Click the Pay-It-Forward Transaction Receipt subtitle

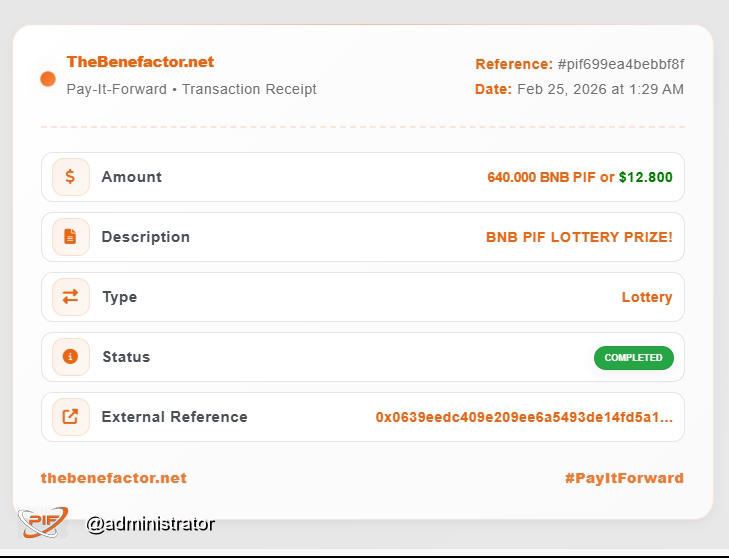click(192, 89)
